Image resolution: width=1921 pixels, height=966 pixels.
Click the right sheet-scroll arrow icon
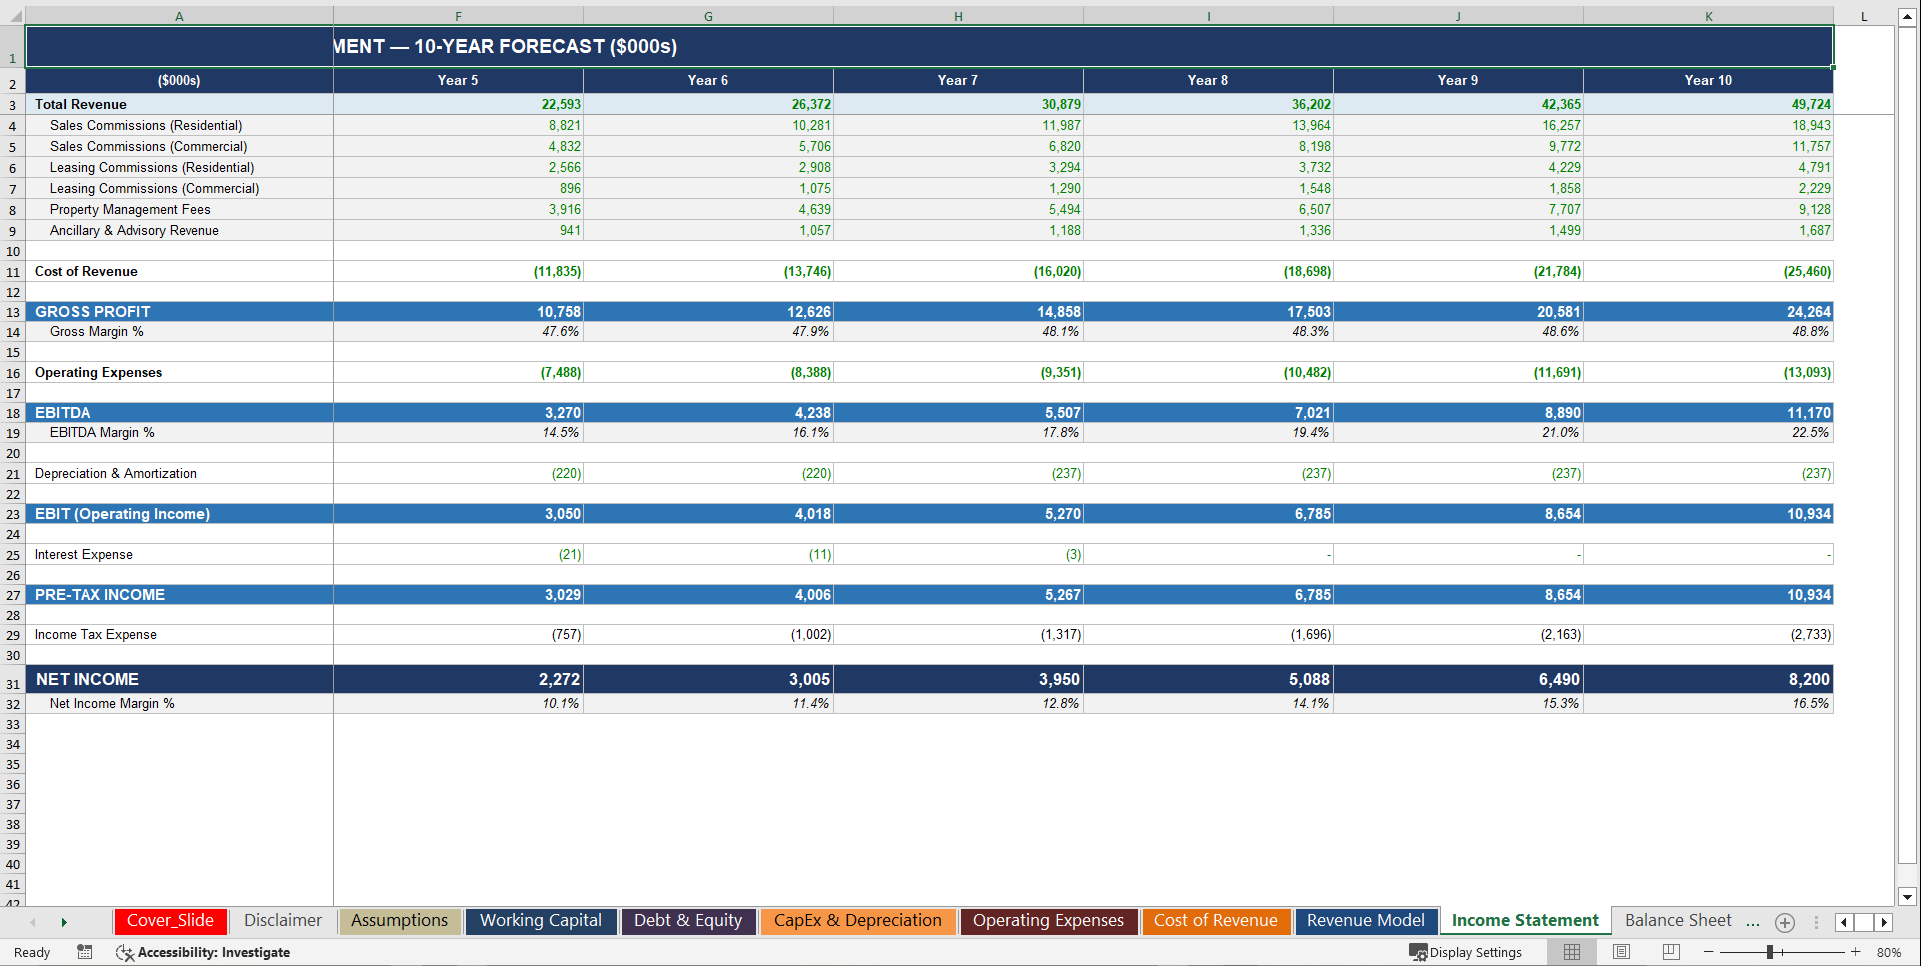click(1884, 922)
